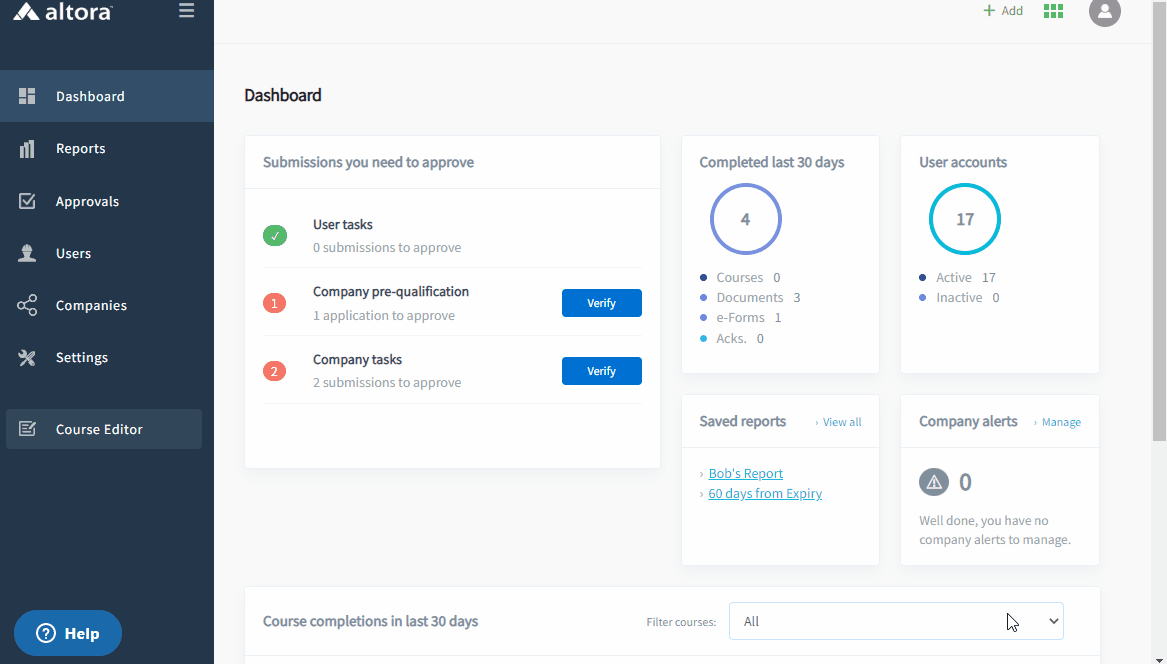Click the Settings tools icon
The width and height of the screenshot is (1167, 664).
coord(27,357)
